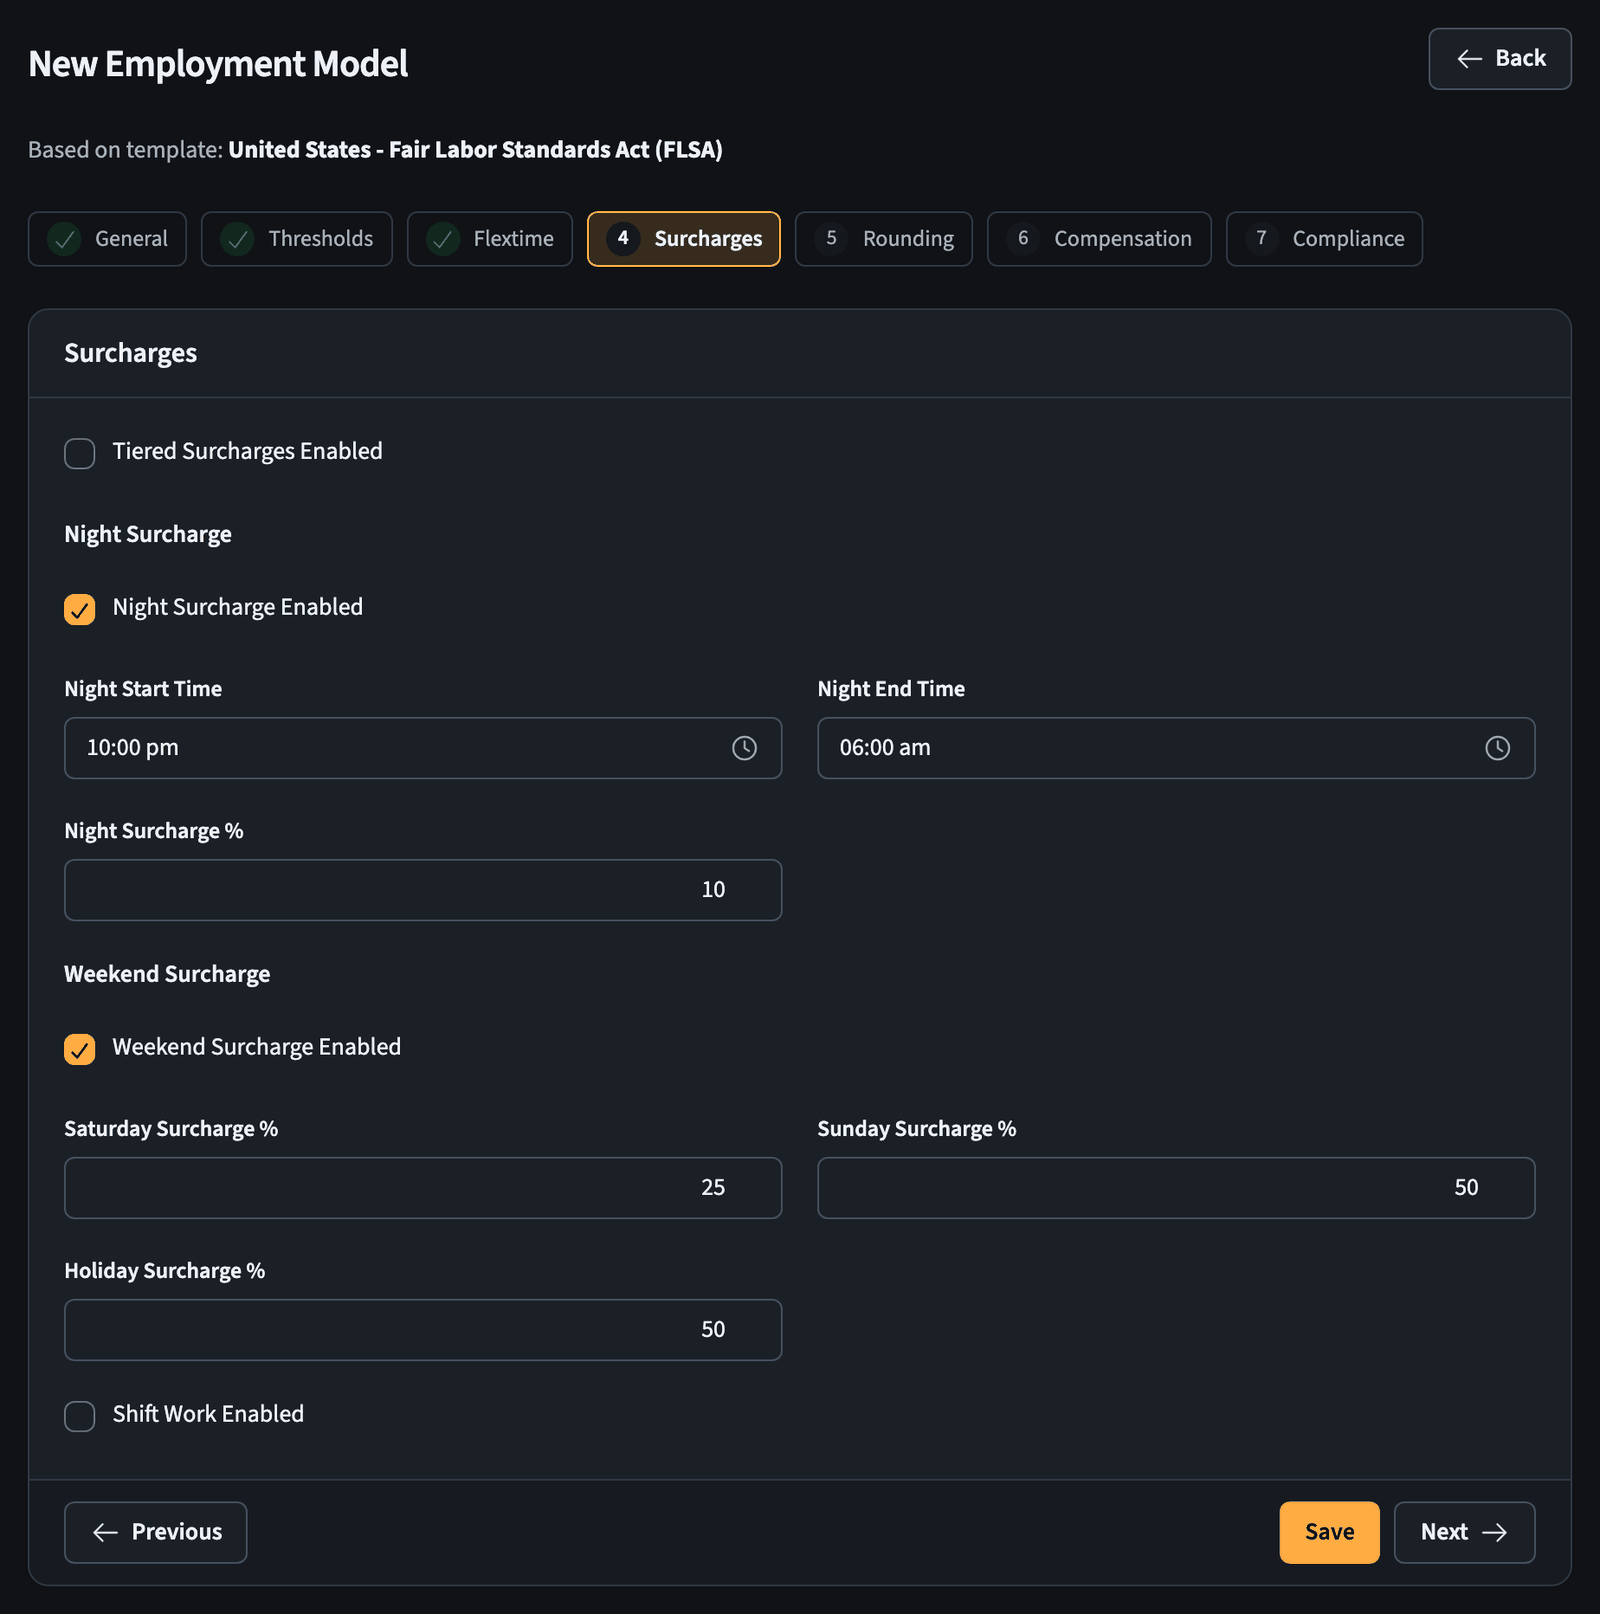Viewport: 1600px width, 1614px height.
Task: Click step number 6 badge on Compensation
Action: coord(1023,238)
